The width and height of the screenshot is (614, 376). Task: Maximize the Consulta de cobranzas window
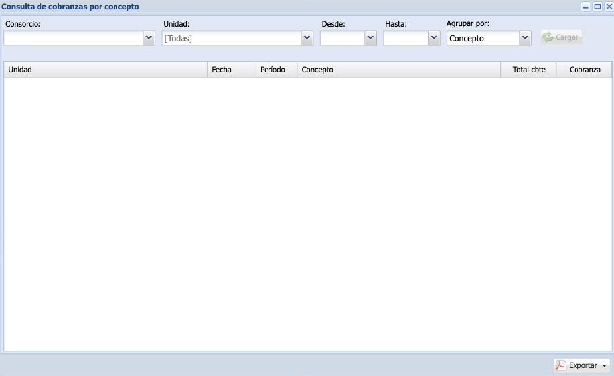[x=598, y=6]
